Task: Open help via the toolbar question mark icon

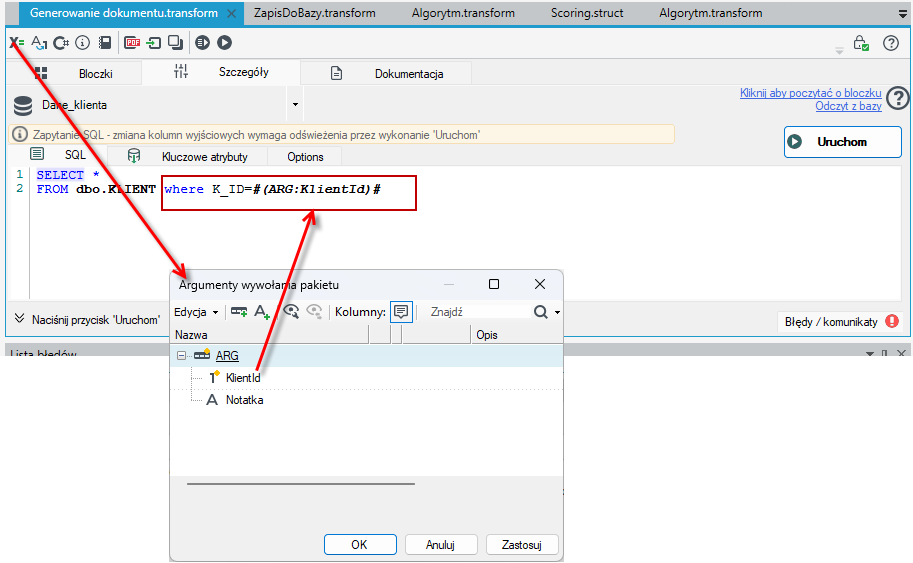Action: pos(891,43)
